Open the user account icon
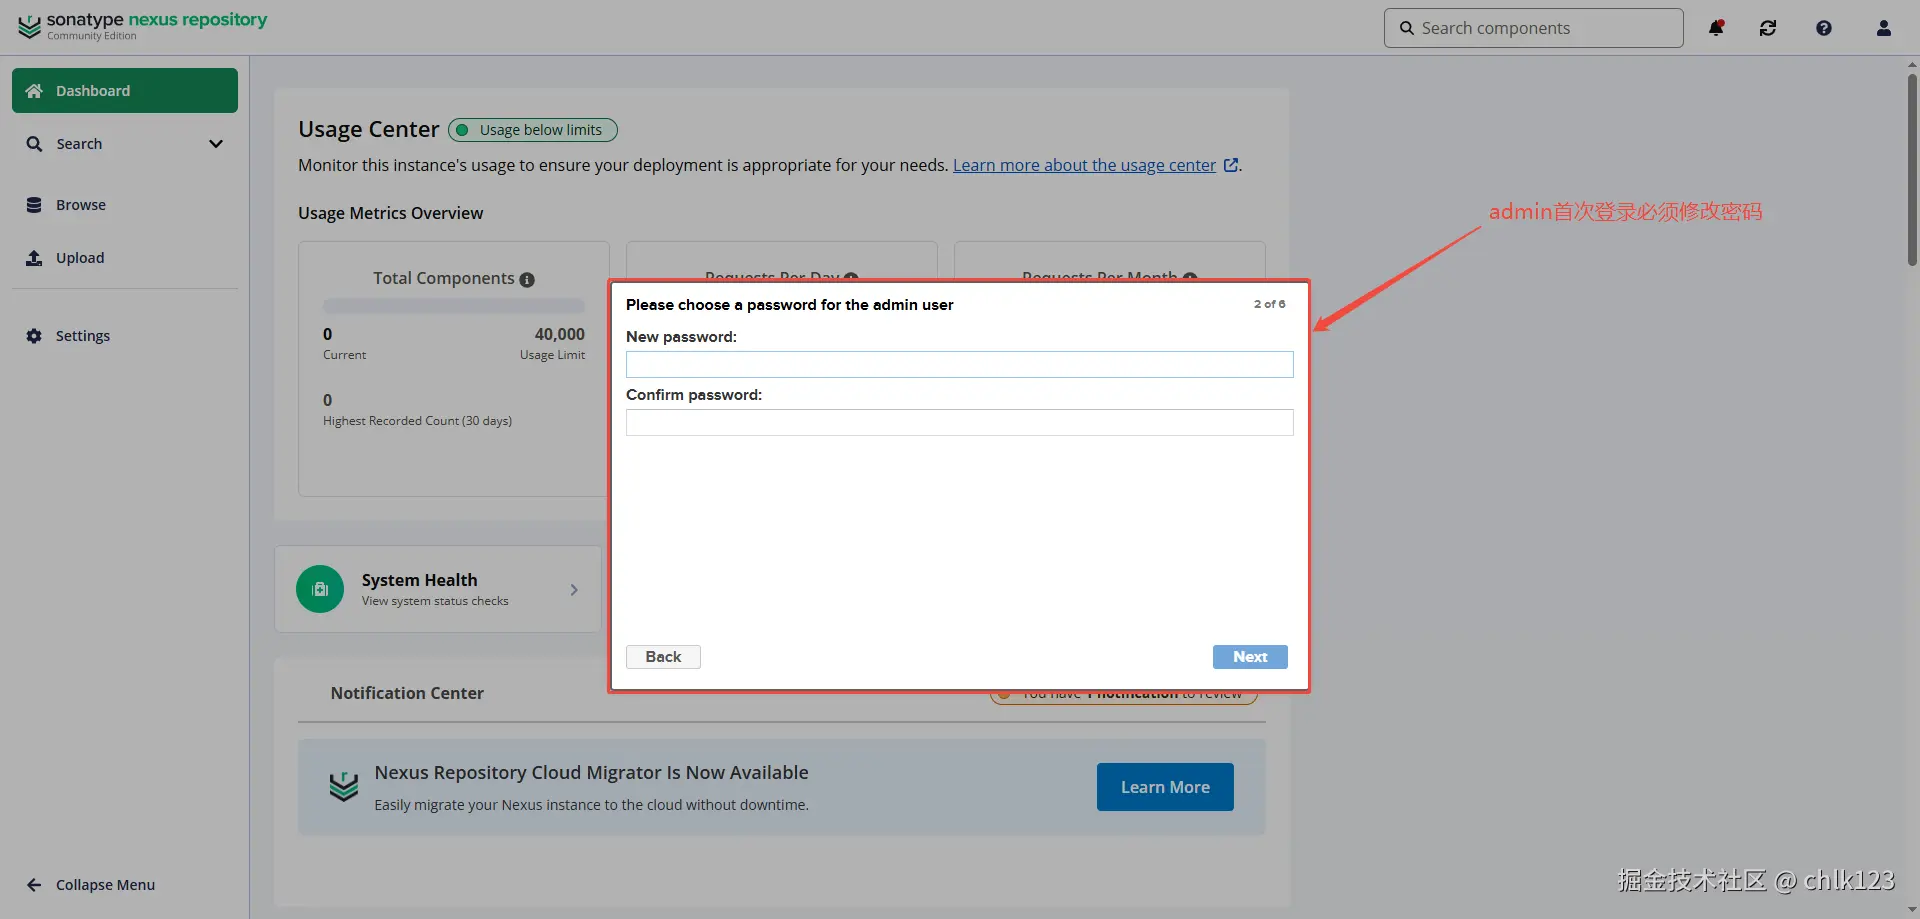This screenshot has height=919, width=1920. point(1884,28)
